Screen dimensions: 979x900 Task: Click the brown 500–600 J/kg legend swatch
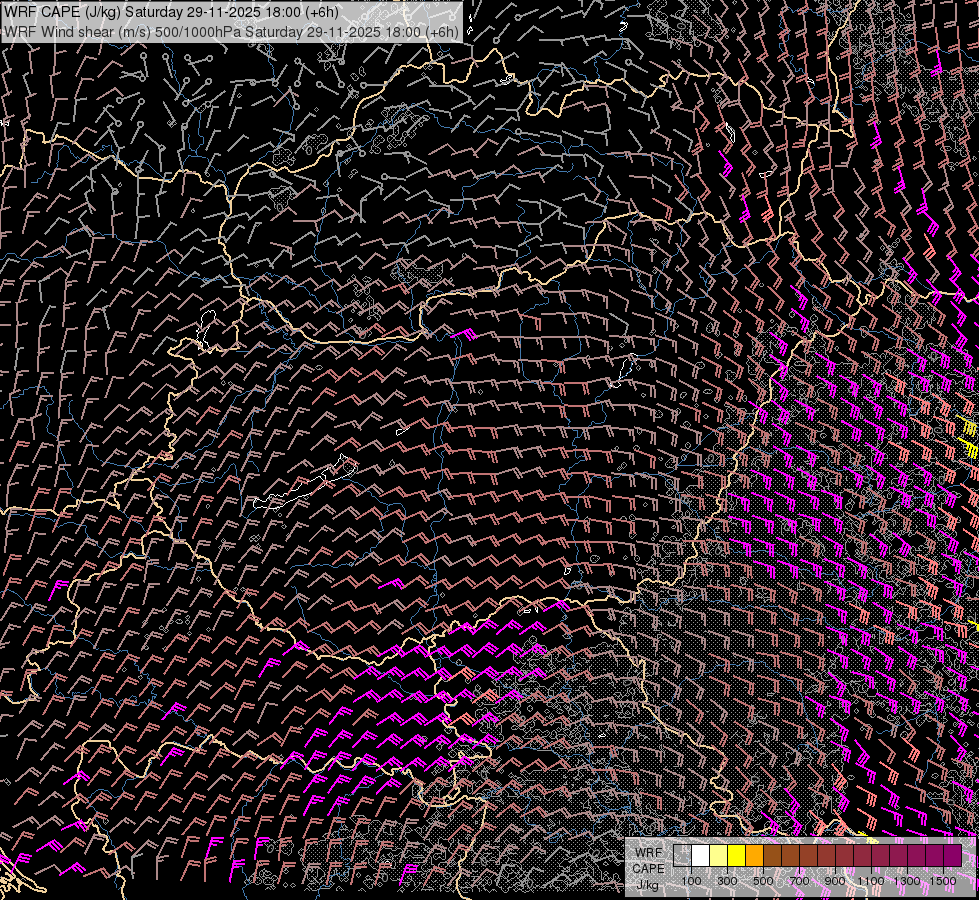(772, 856)
